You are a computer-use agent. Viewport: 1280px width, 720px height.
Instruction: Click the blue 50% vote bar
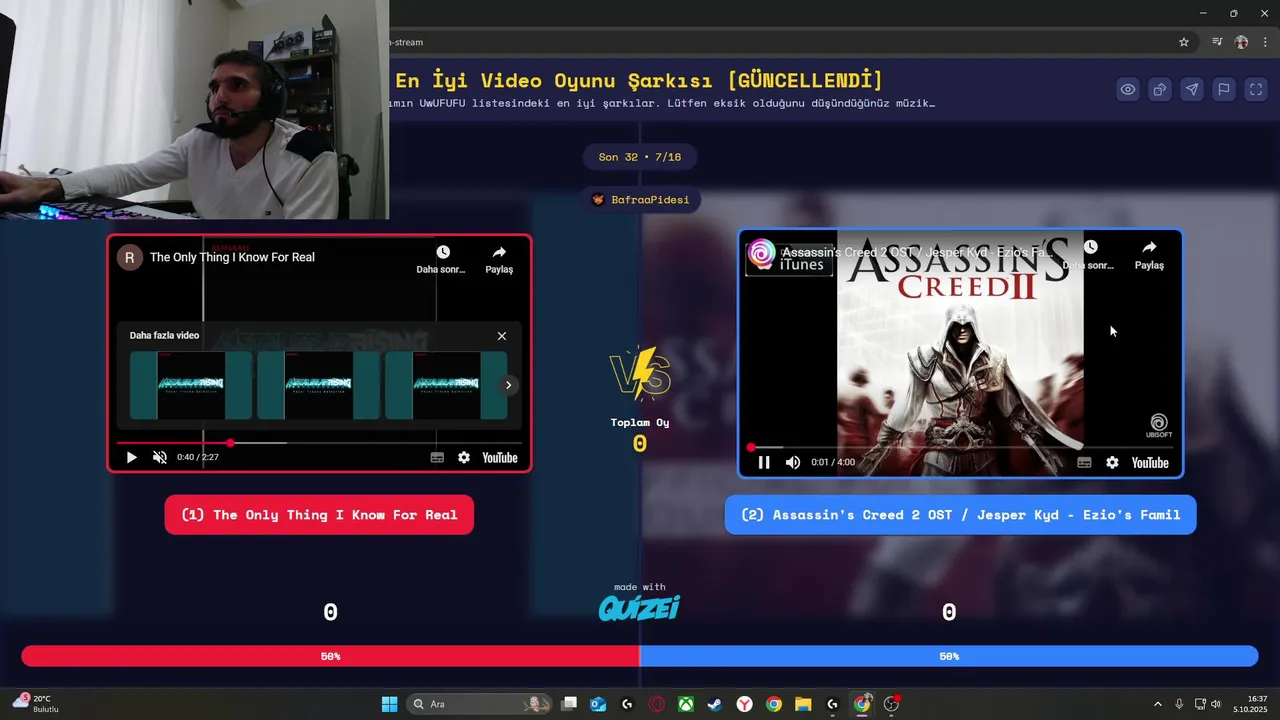949,656
